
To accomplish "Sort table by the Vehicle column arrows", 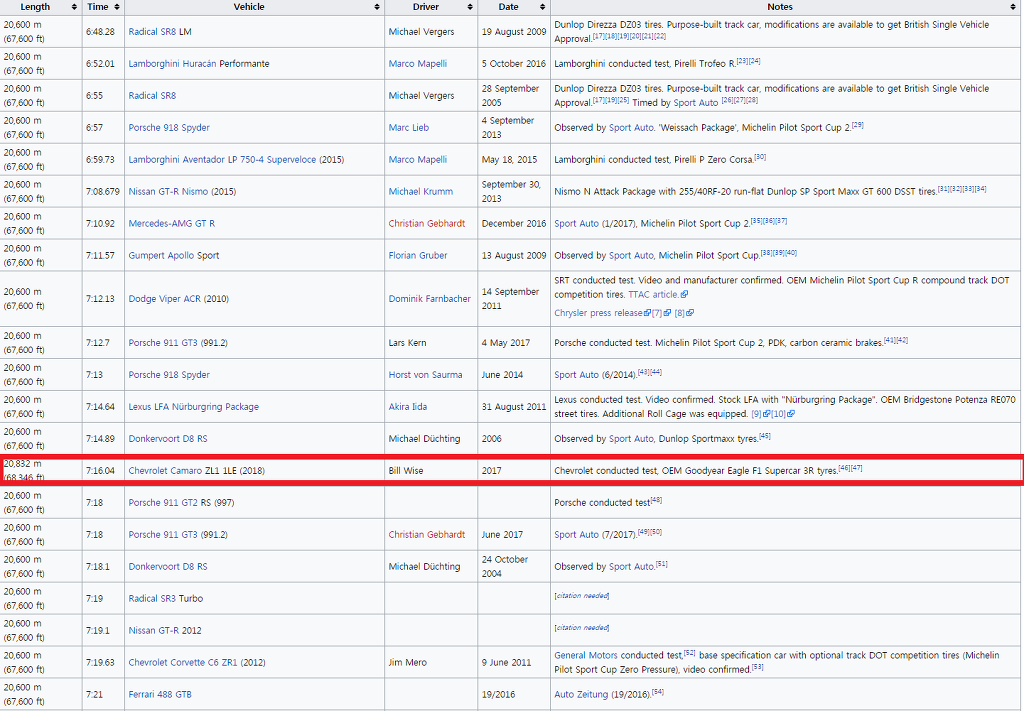I will click(377, 7).
